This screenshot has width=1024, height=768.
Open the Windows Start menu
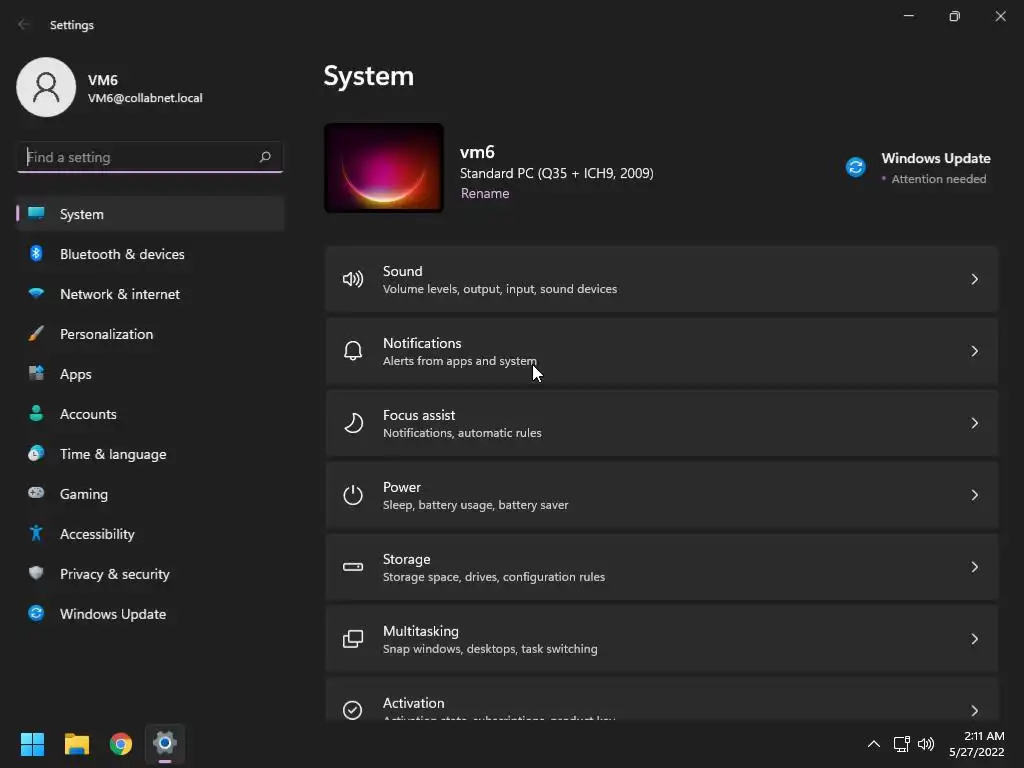(32, 744)
